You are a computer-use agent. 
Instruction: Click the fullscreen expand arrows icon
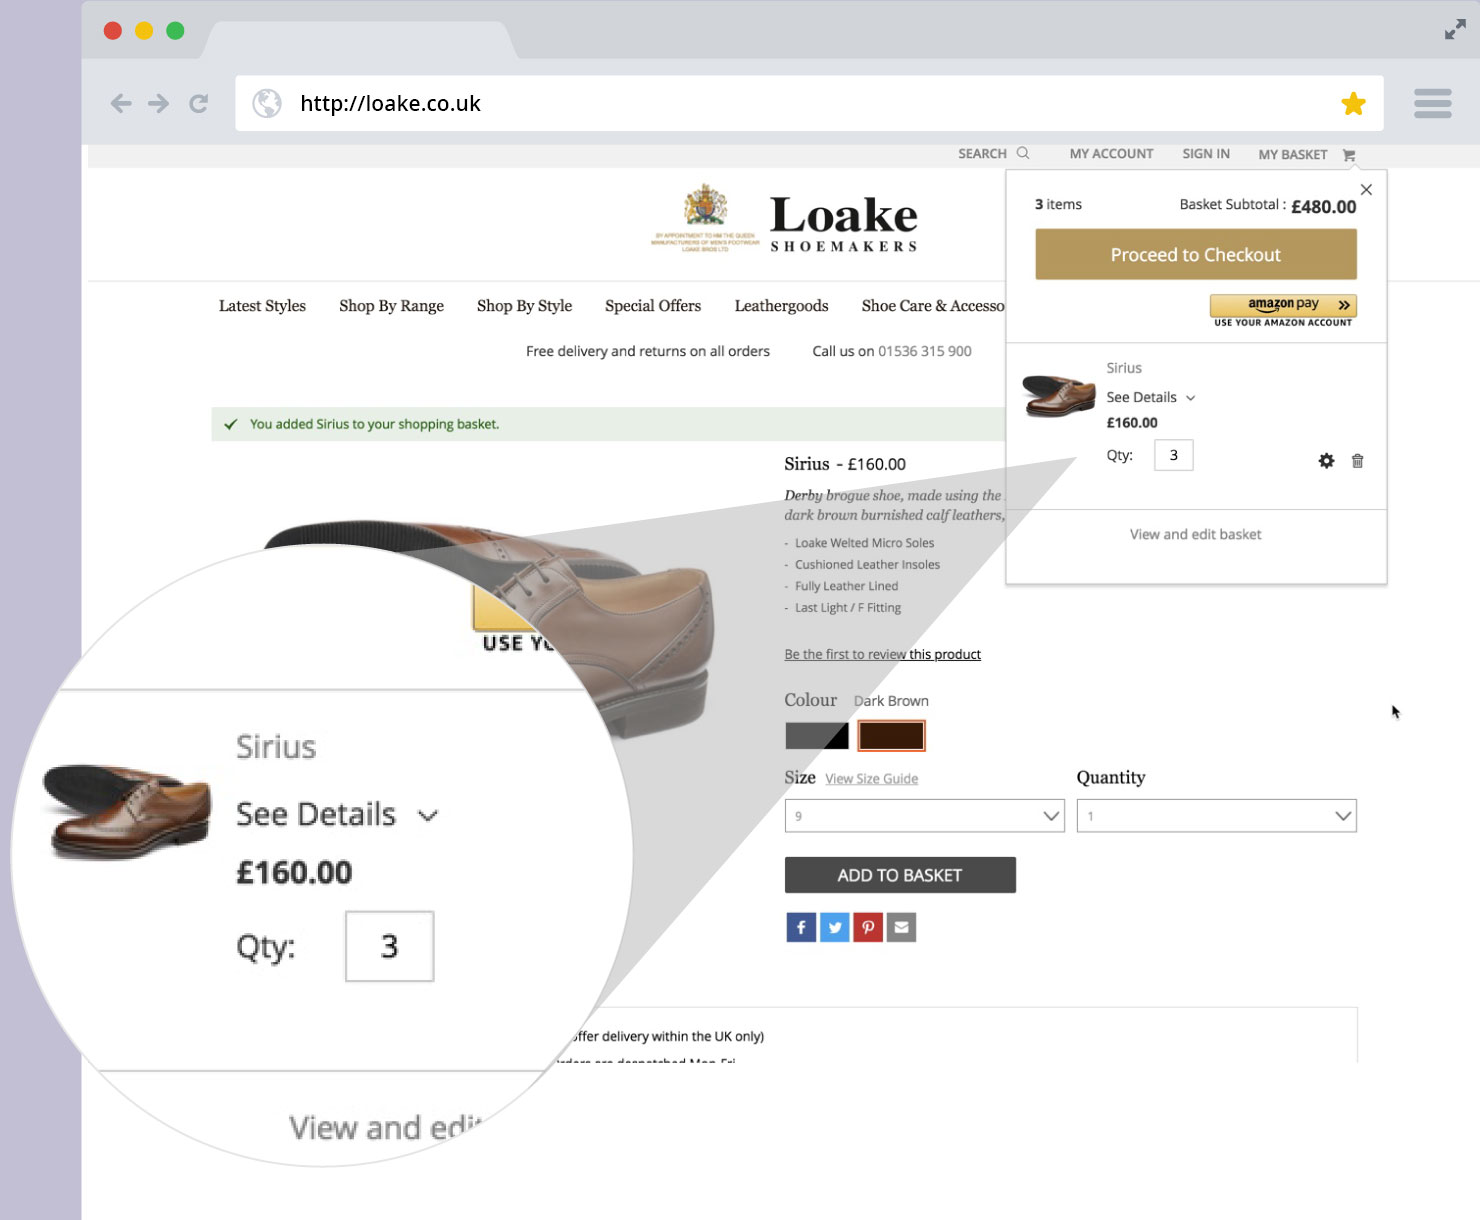pos(1455,30)
